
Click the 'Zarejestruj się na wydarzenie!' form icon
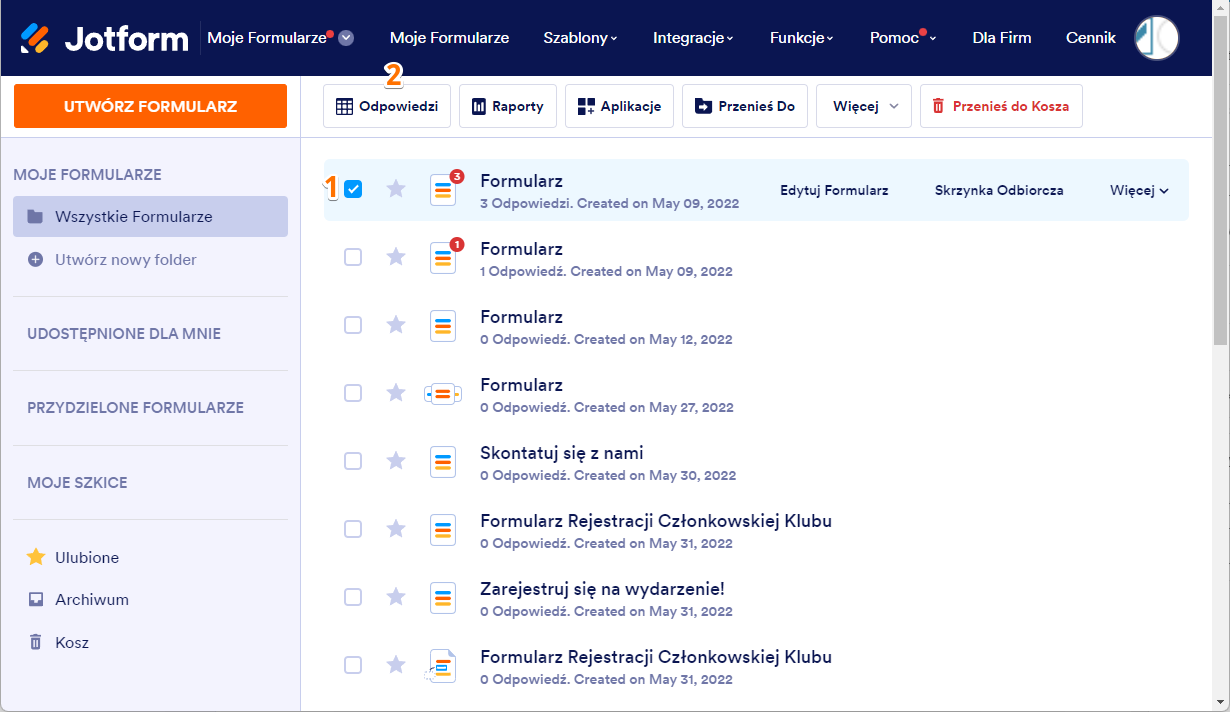pos(442,597)
